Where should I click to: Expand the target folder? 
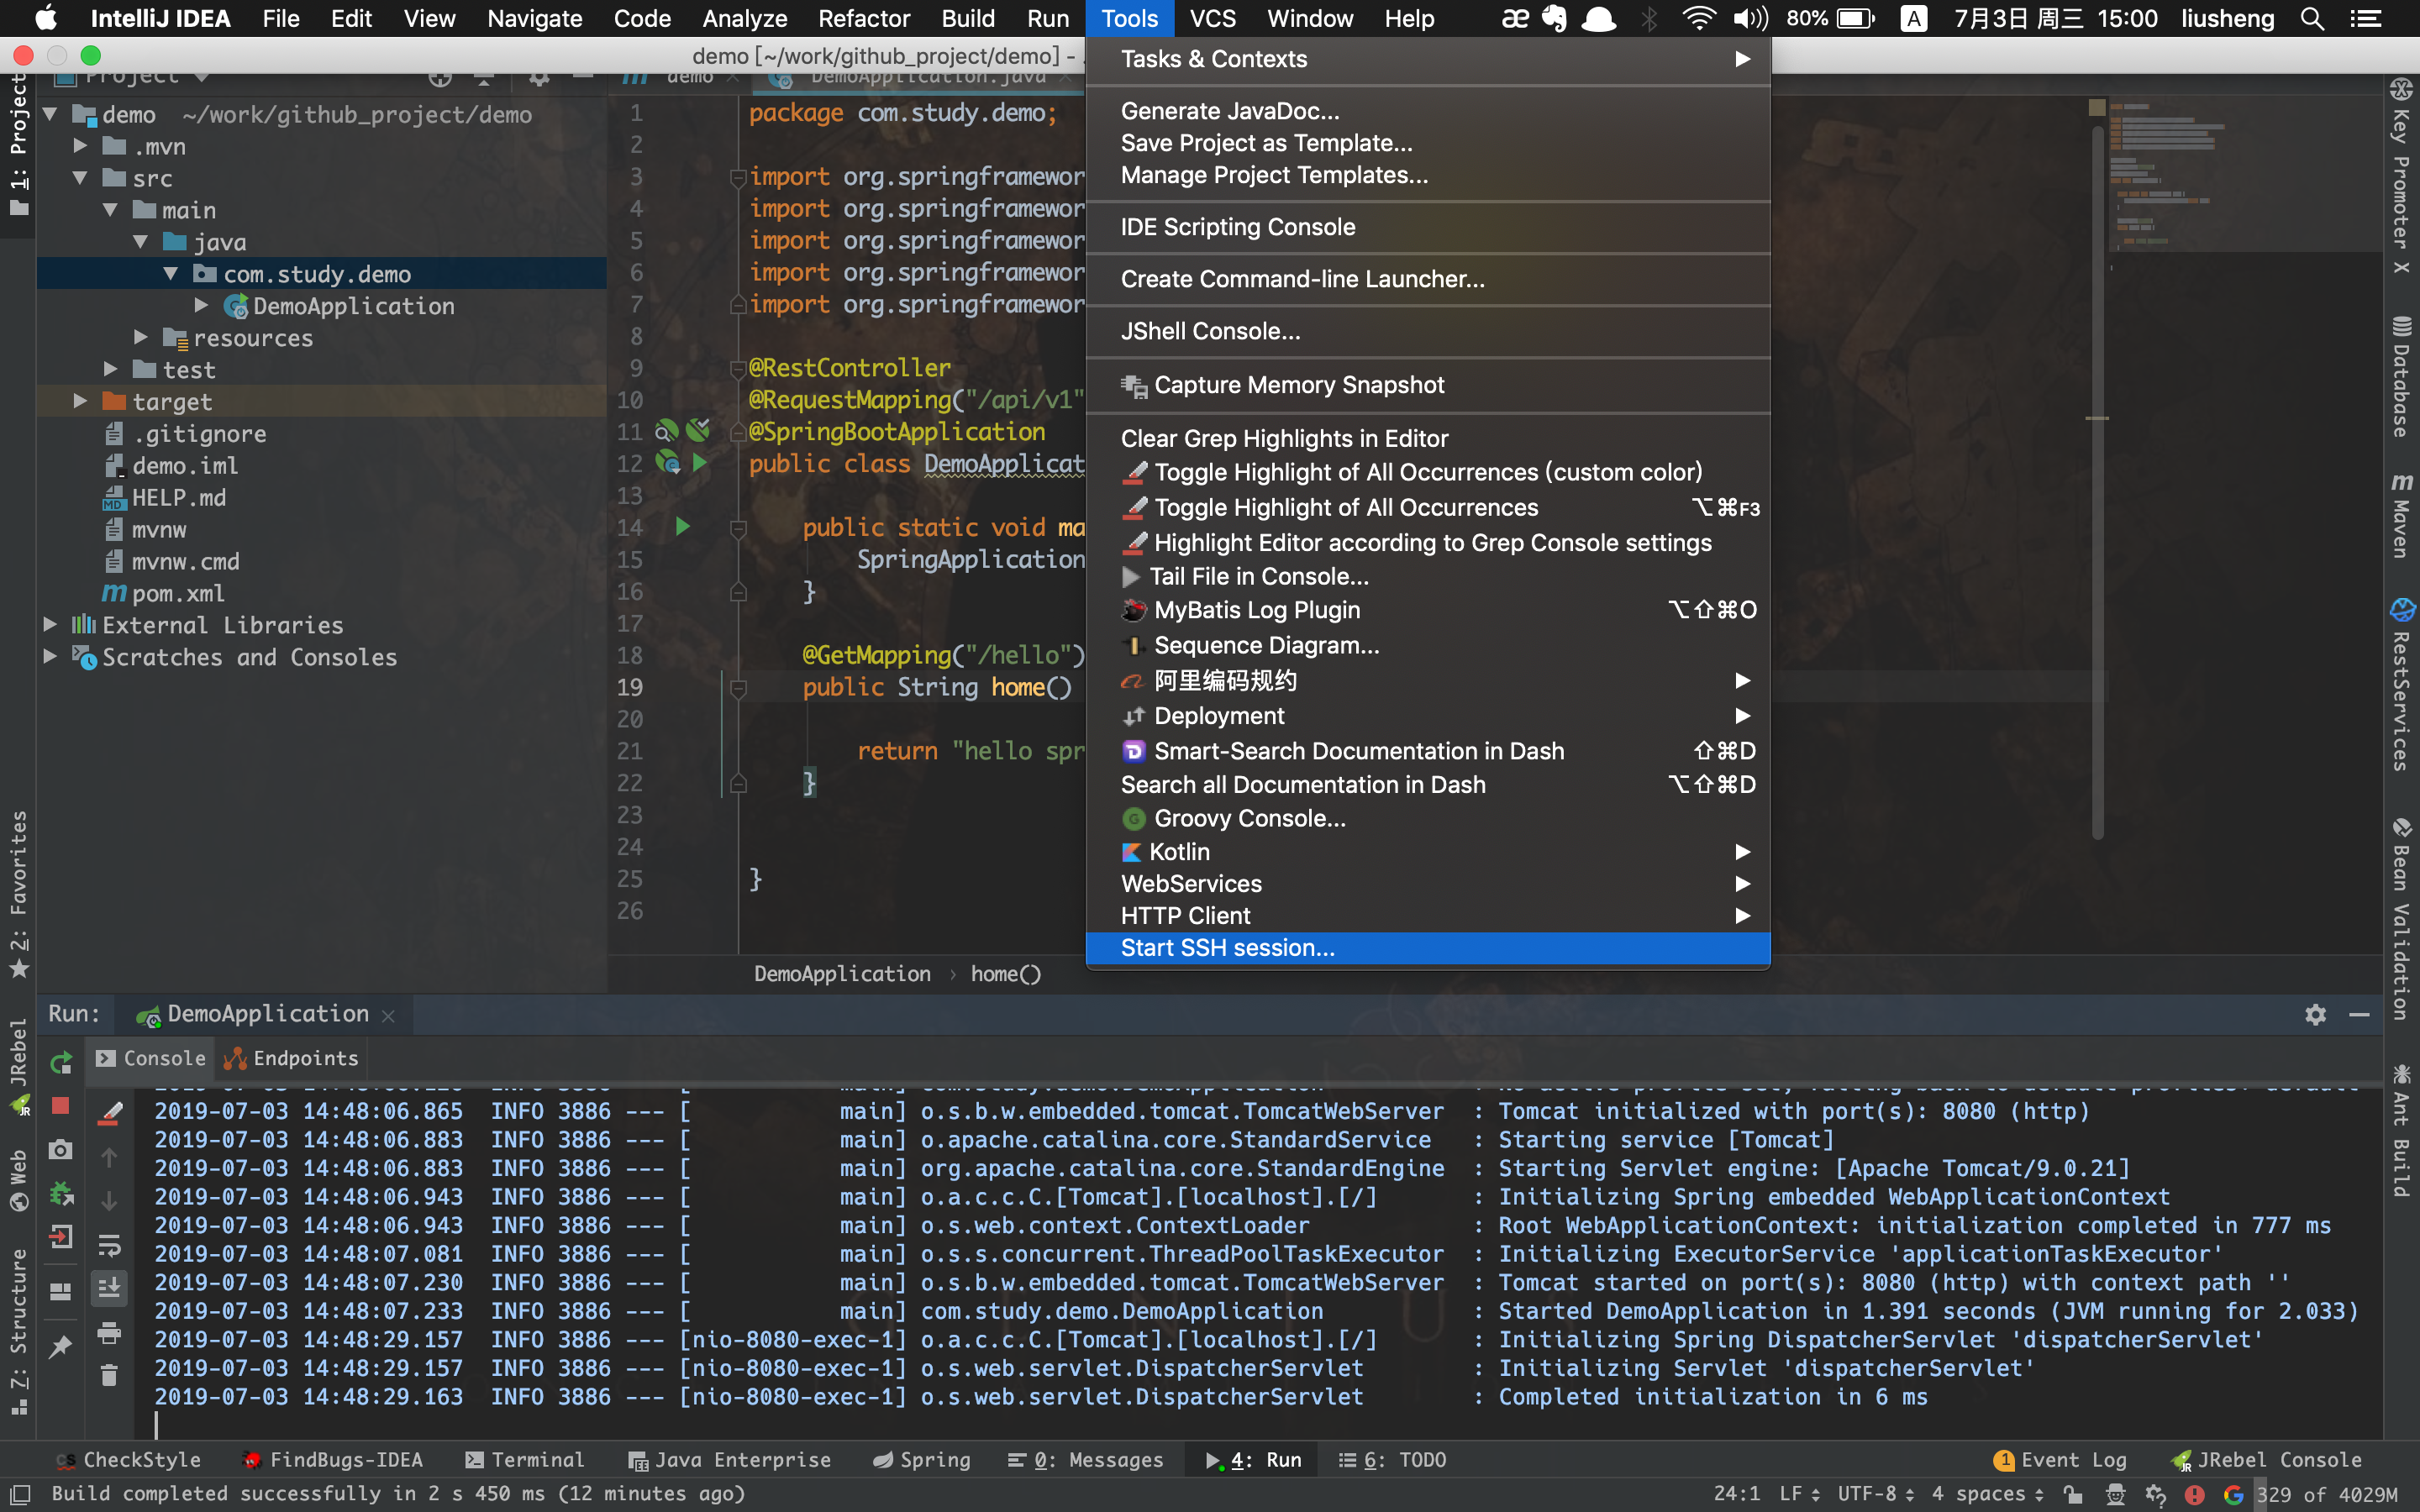(x=80, y=401)
